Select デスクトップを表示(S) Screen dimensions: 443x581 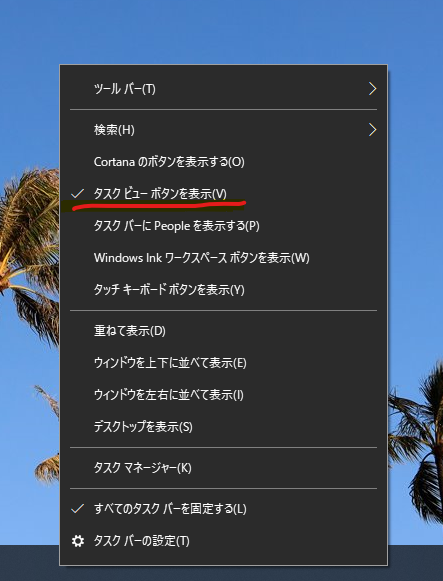coord(223,426)
